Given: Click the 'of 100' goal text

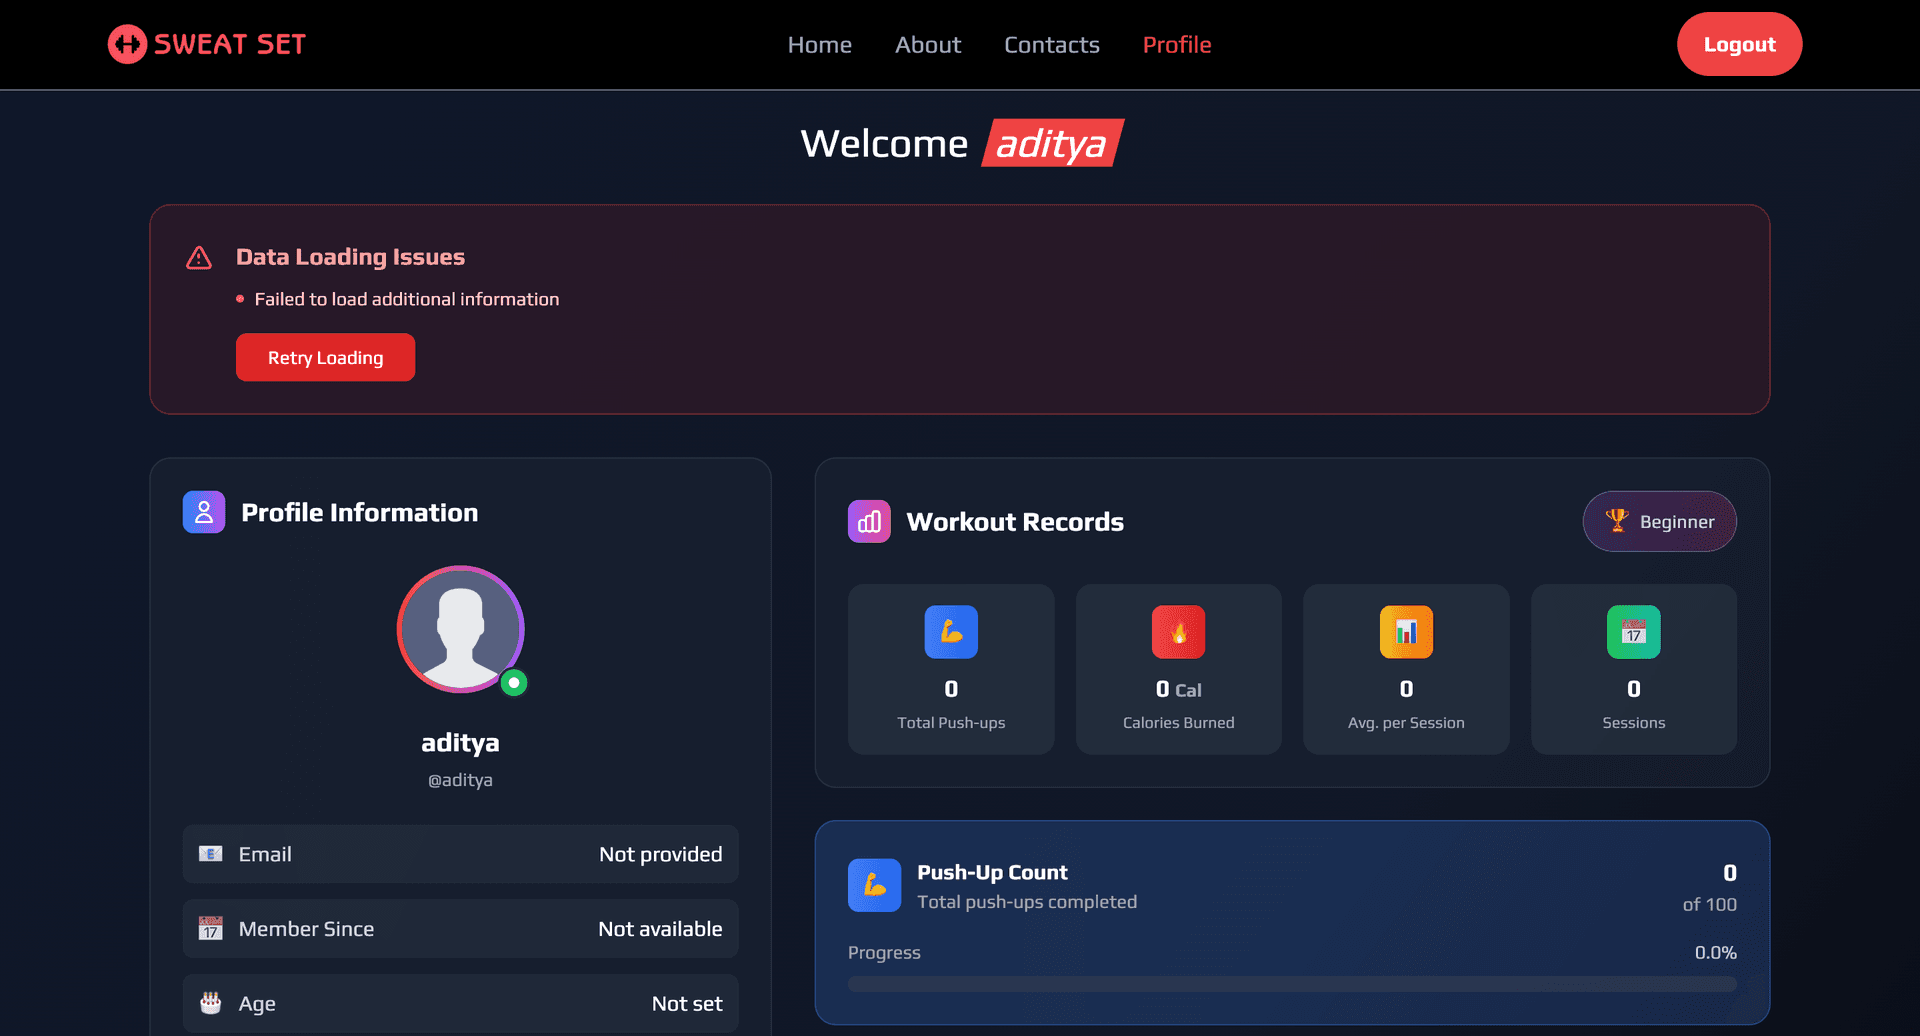Looking at the screenshot, I should pyautogui.click(x=1709, y=904).
